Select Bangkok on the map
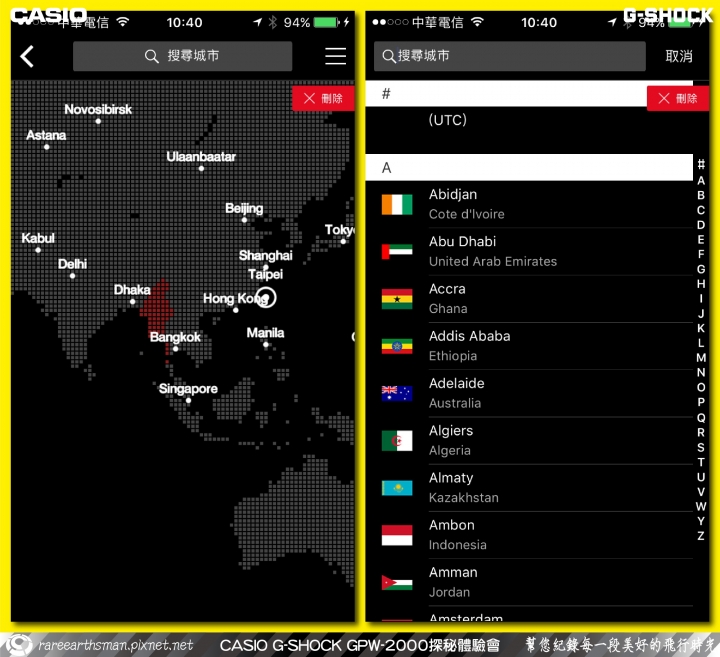Viewport: 720px width, 657px height. (x=175, y=341)
